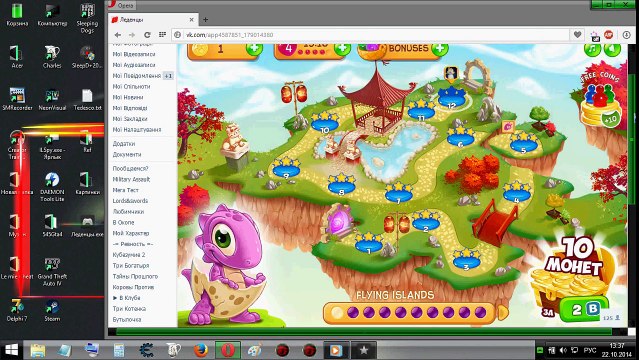This screenshot has width=639, height=360.
Task: Open the Три Богатыря app link
Action: tap(130, 265)
